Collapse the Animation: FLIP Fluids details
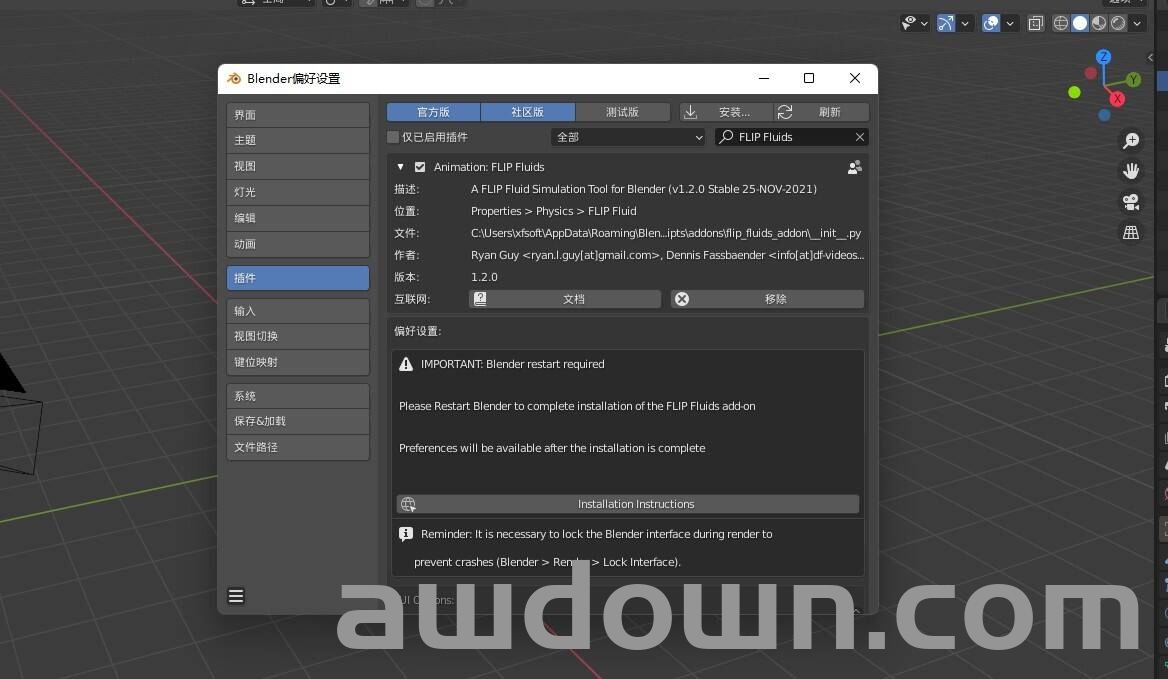 401,167
